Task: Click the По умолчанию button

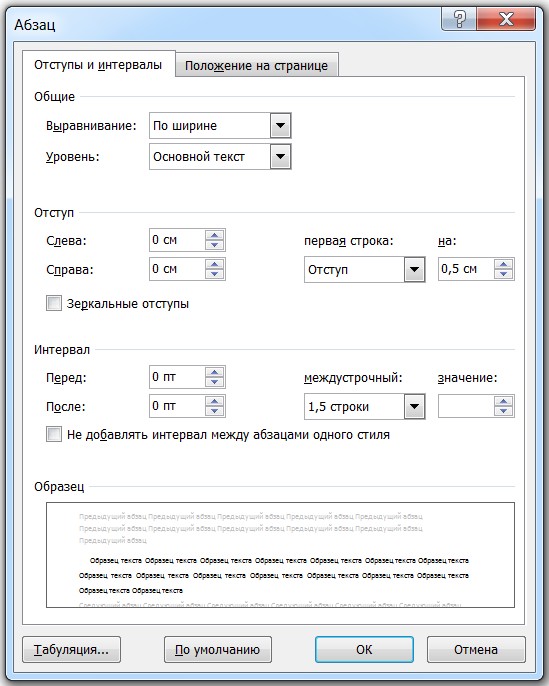Action: 218,650
